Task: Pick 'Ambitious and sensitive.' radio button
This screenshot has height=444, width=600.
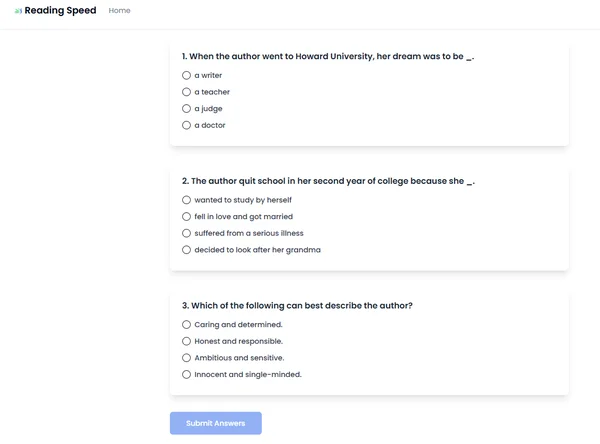Action: pyautogui.click(x=186, y=358)
